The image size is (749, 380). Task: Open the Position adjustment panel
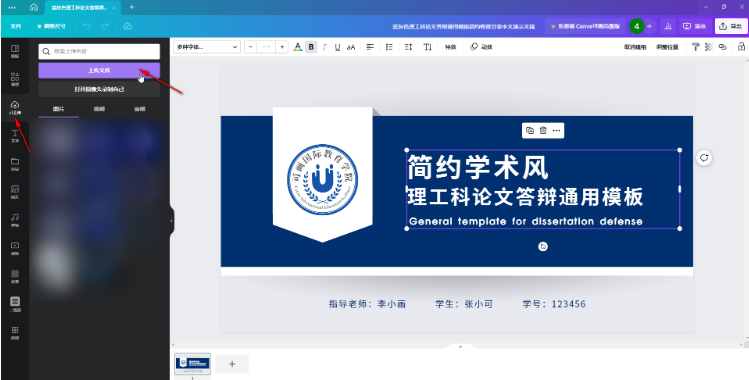[x=667, y=47]
